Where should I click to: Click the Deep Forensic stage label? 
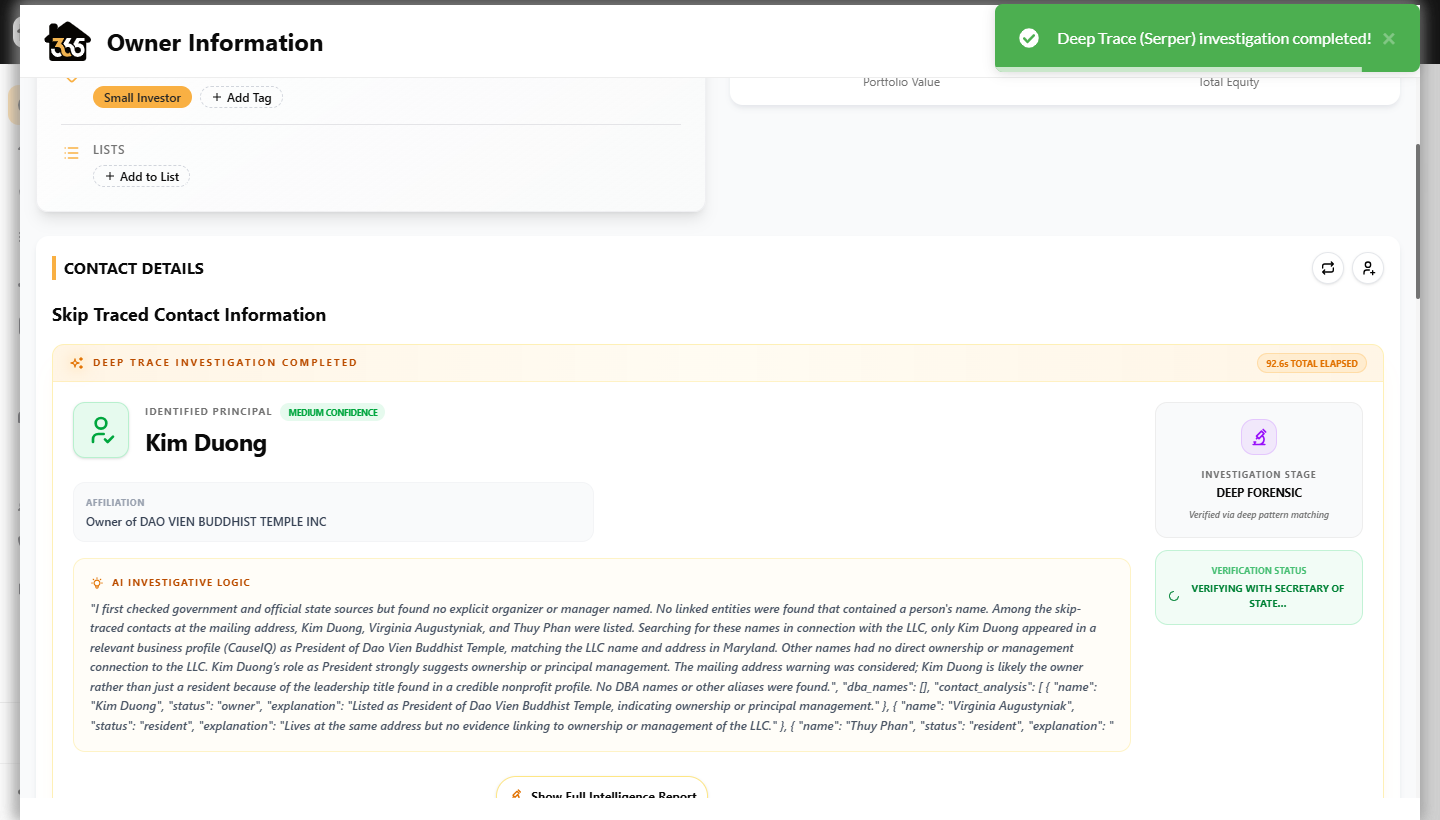(1259, 493)
